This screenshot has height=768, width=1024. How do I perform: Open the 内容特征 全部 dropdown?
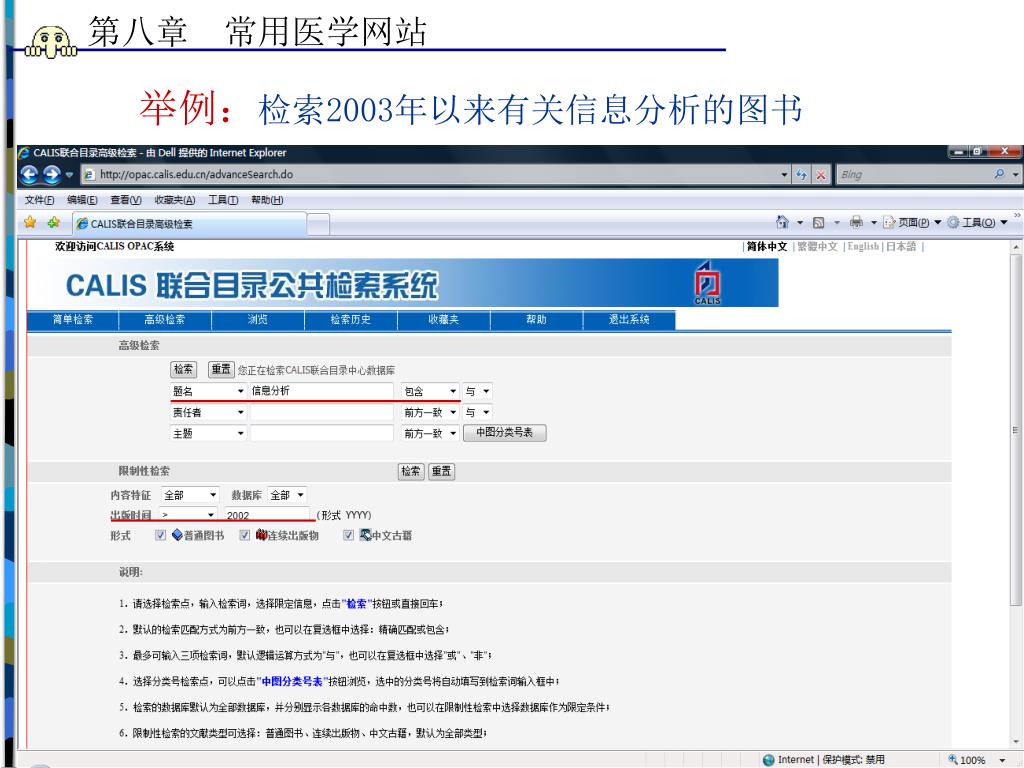point(190,495)
